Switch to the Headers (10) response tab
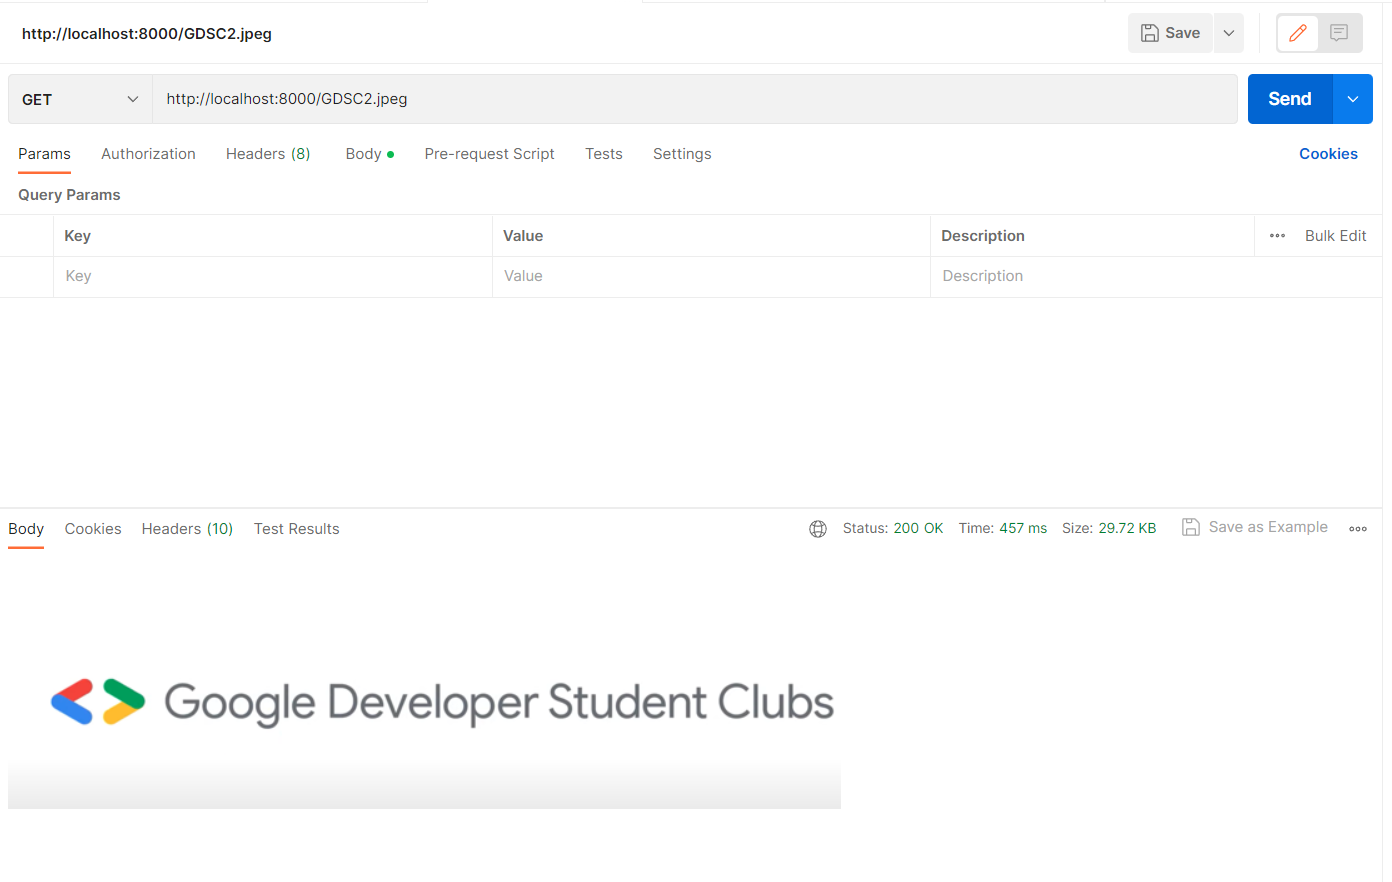This screenshot has height=882, width=1392. click(x=186, y=528)
